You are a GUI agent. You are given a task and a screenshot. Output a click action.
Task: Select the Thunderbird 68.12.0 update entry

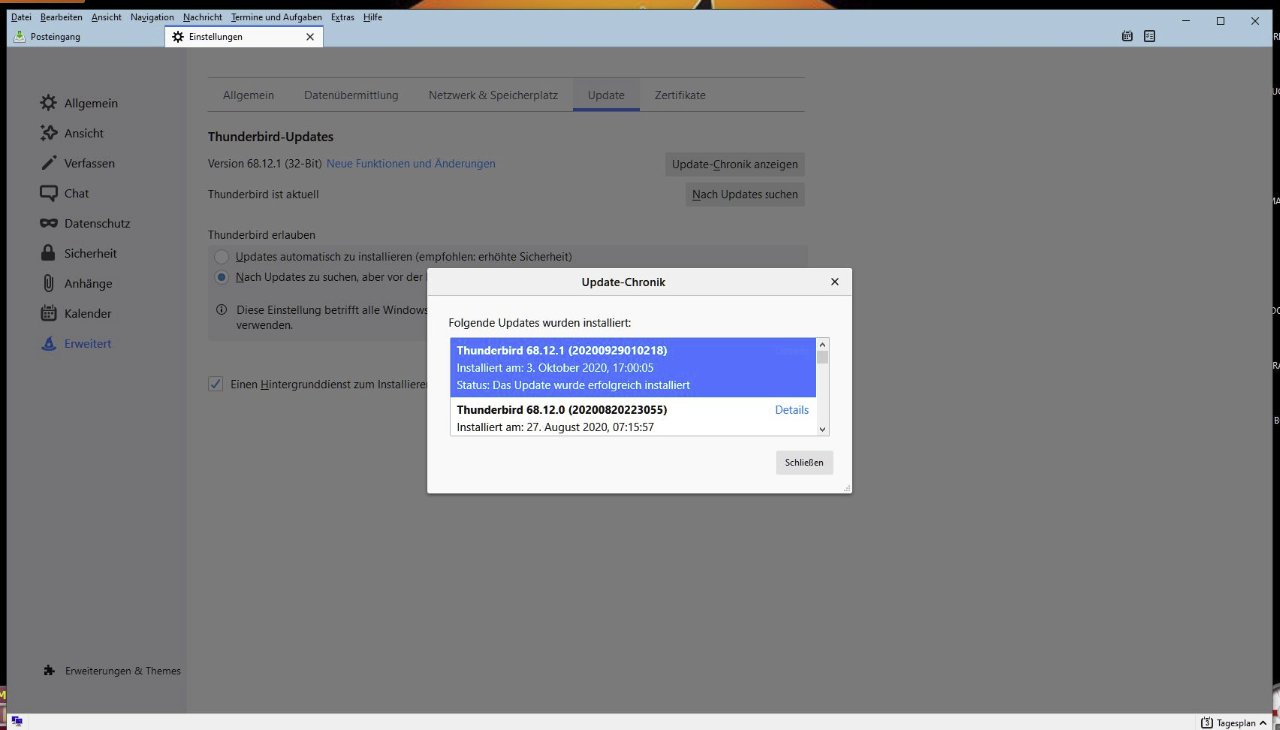click(x=633, y=417)
